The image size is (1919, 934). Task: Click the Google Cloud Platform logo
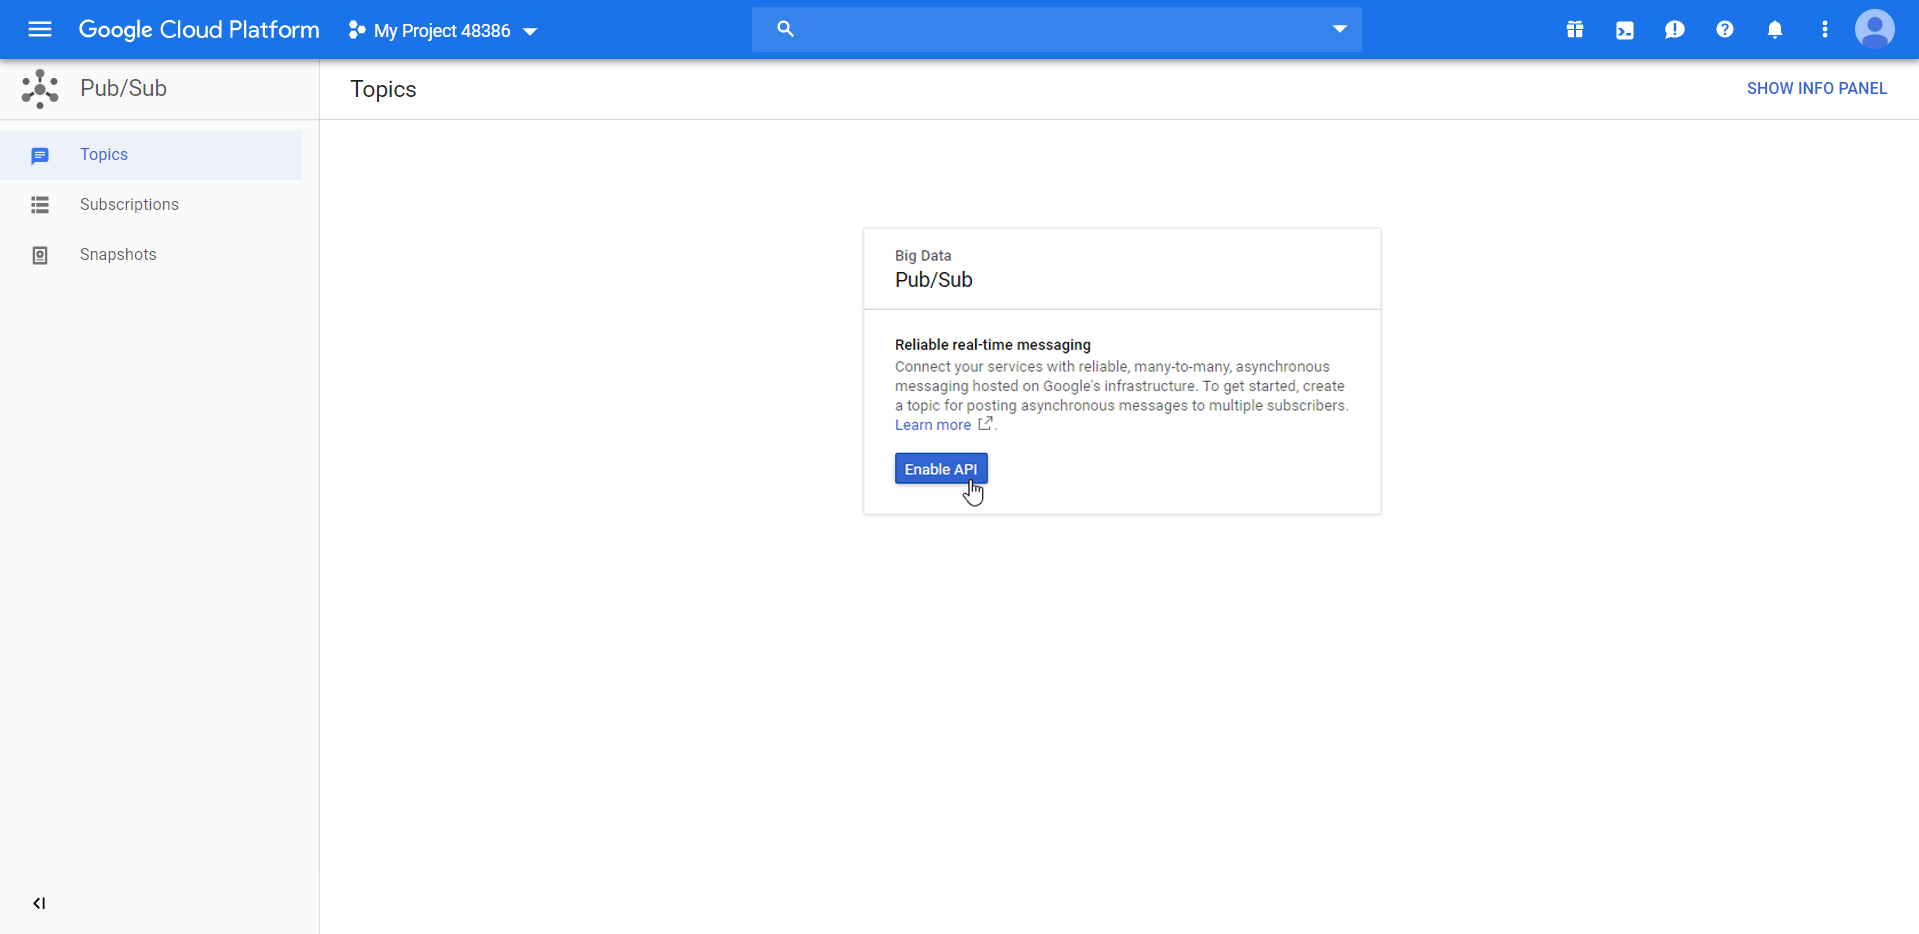point(199,30)
